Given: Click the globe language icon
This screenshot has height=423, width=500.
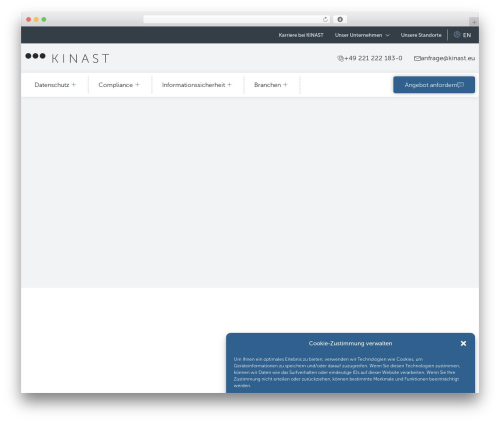Looking at the screenshot, I should [457, 35].
